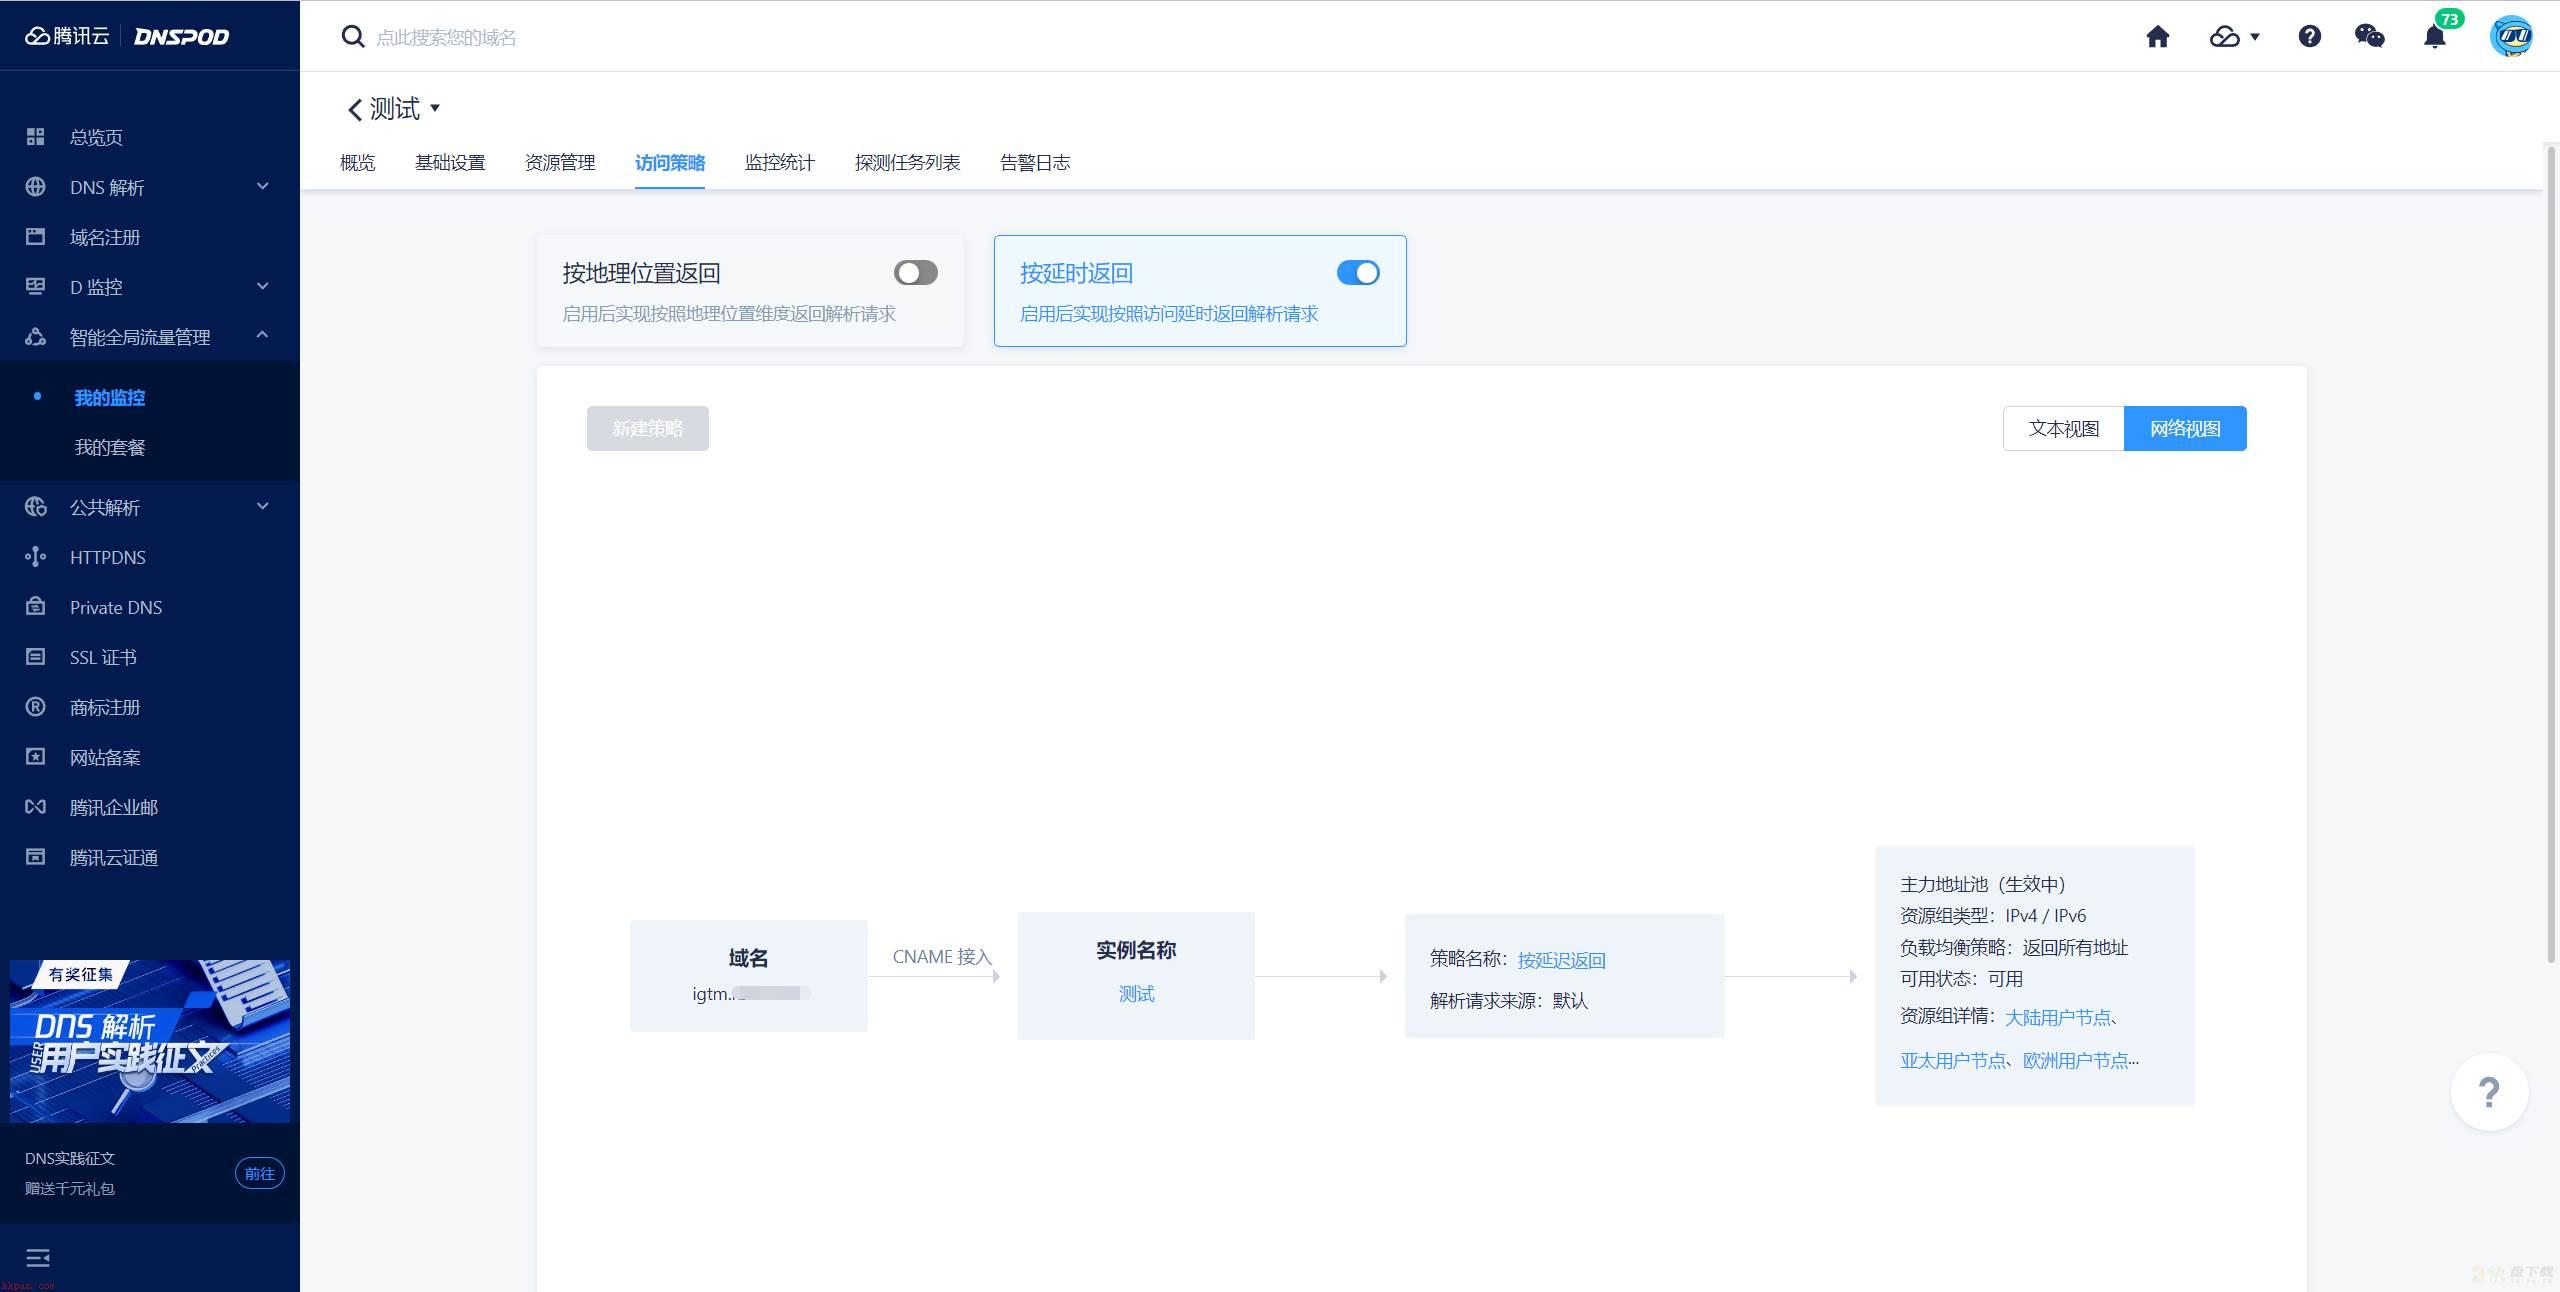This screenshot has height=1292, width=2560.
Task: Expand the DNS 解析 menu chevron
Action: pyautogui.click(x=262, y=186)
